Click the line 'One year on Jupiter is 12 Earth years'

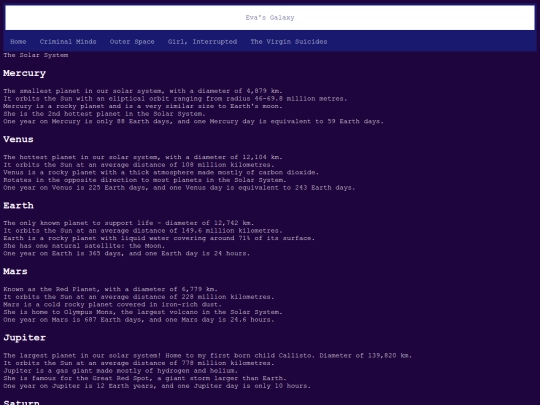tap(157, 386)
